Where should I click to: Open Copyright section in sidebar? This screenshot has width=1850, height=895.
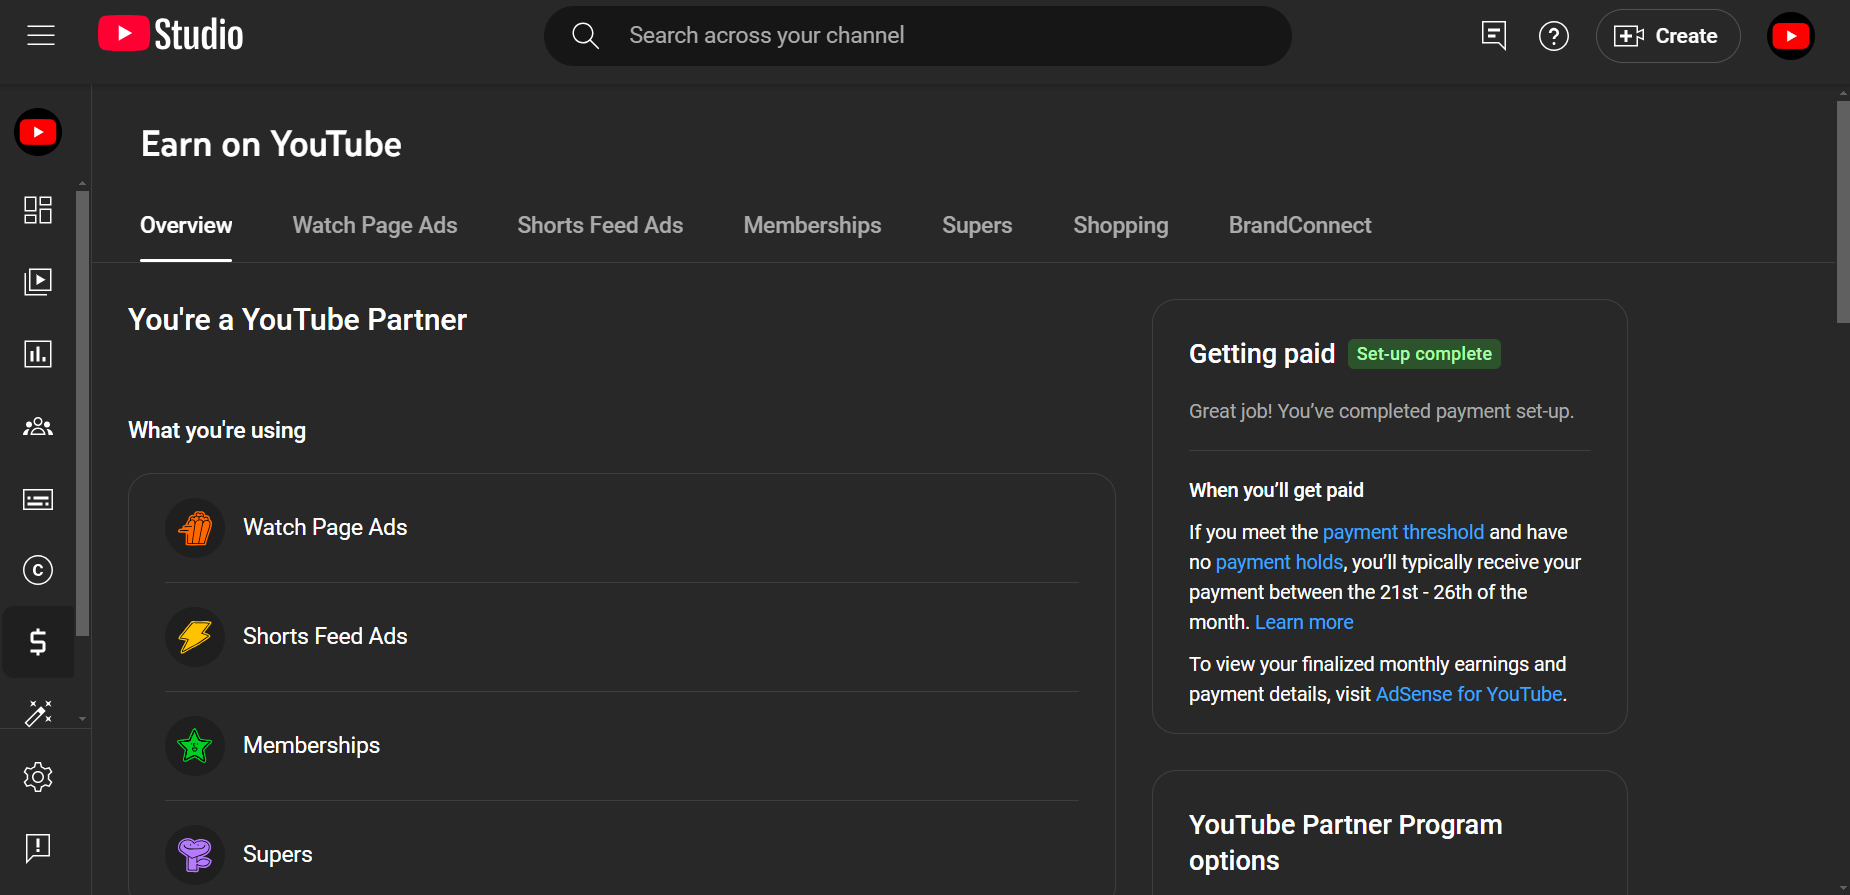click(38, 570)
